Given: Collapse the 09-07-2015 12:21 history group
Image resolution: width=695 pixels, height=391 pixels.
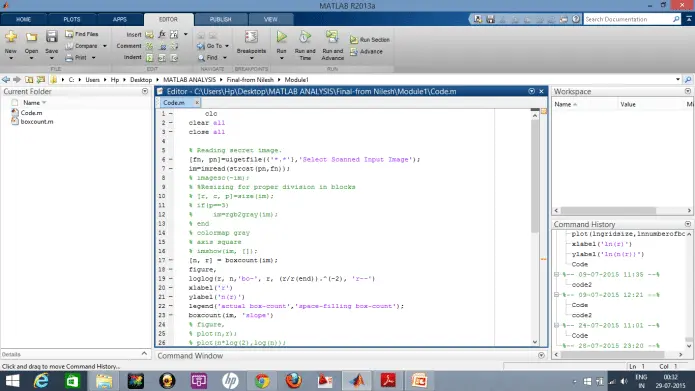Looking at the screenshot, I should (557, 295).
